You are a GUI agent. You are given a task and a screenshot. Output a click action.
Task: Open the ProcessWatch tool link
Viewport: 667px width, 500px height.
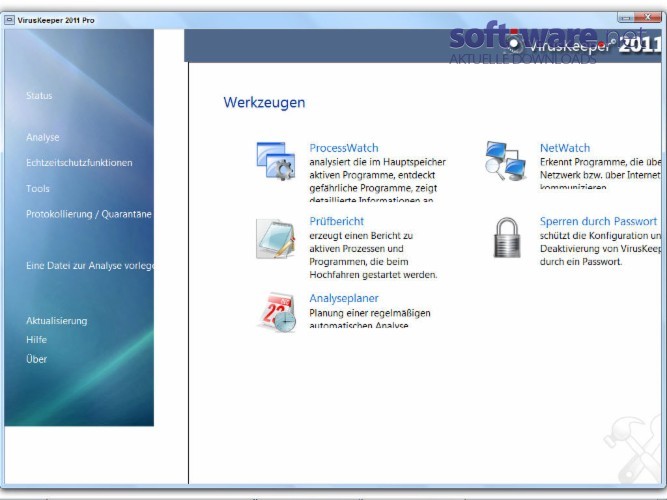pos(344,148)
